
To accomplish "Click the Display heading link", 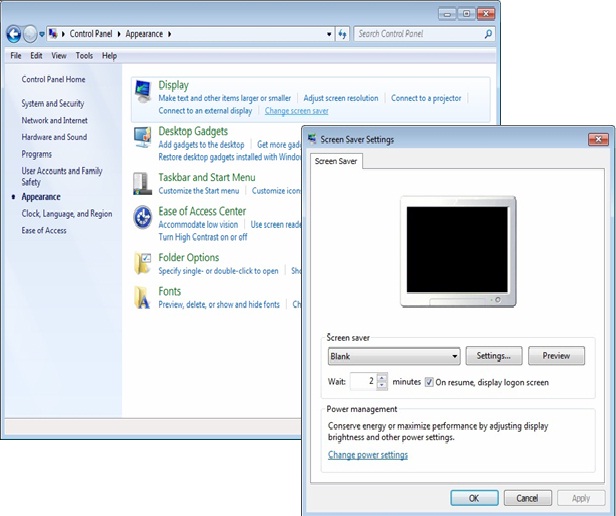I will [x=174, y=85].
